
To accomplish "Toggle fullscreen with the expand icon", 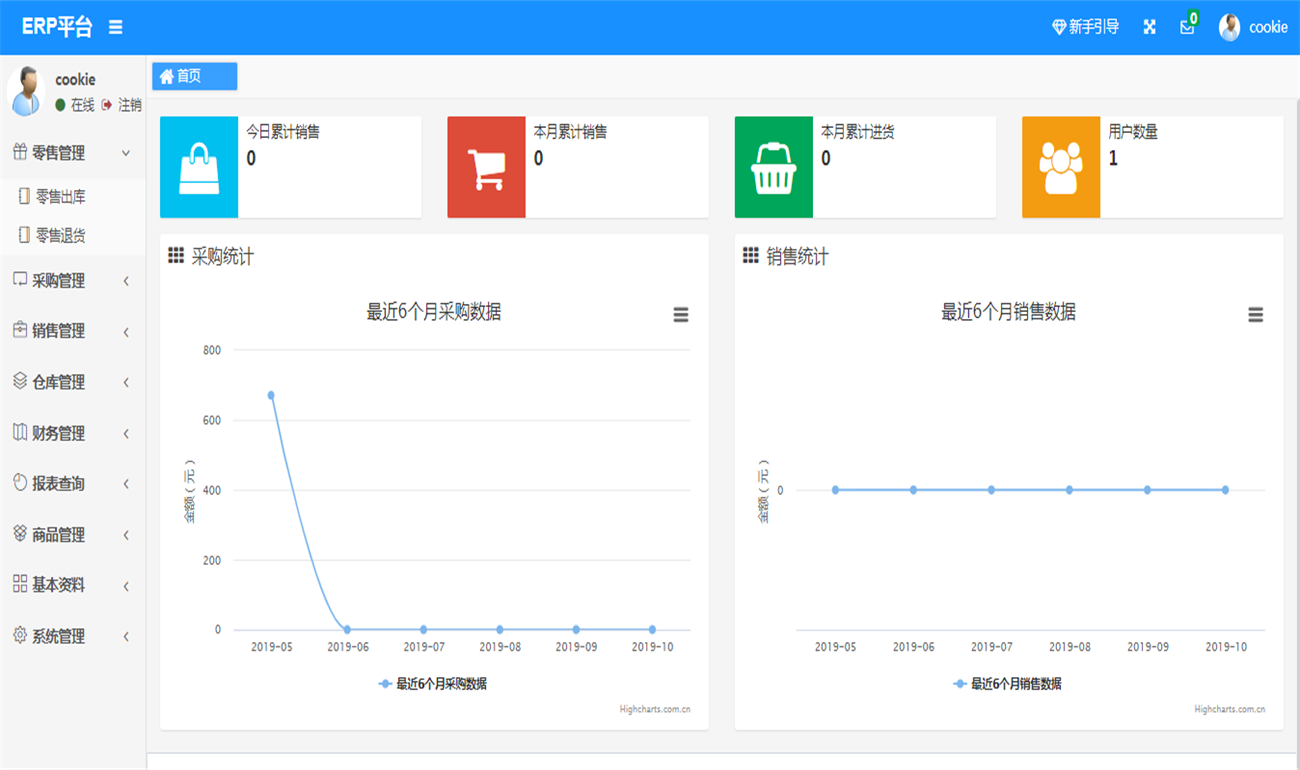I will pos(1150,27).
